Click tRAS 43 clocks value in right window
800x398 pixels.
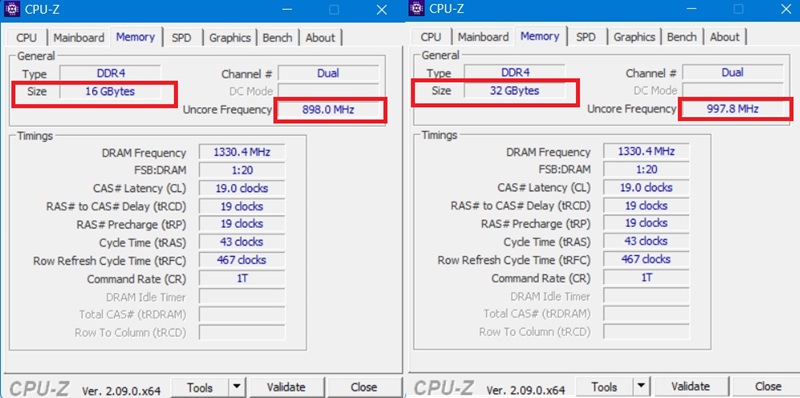click(x=646, y=241)
